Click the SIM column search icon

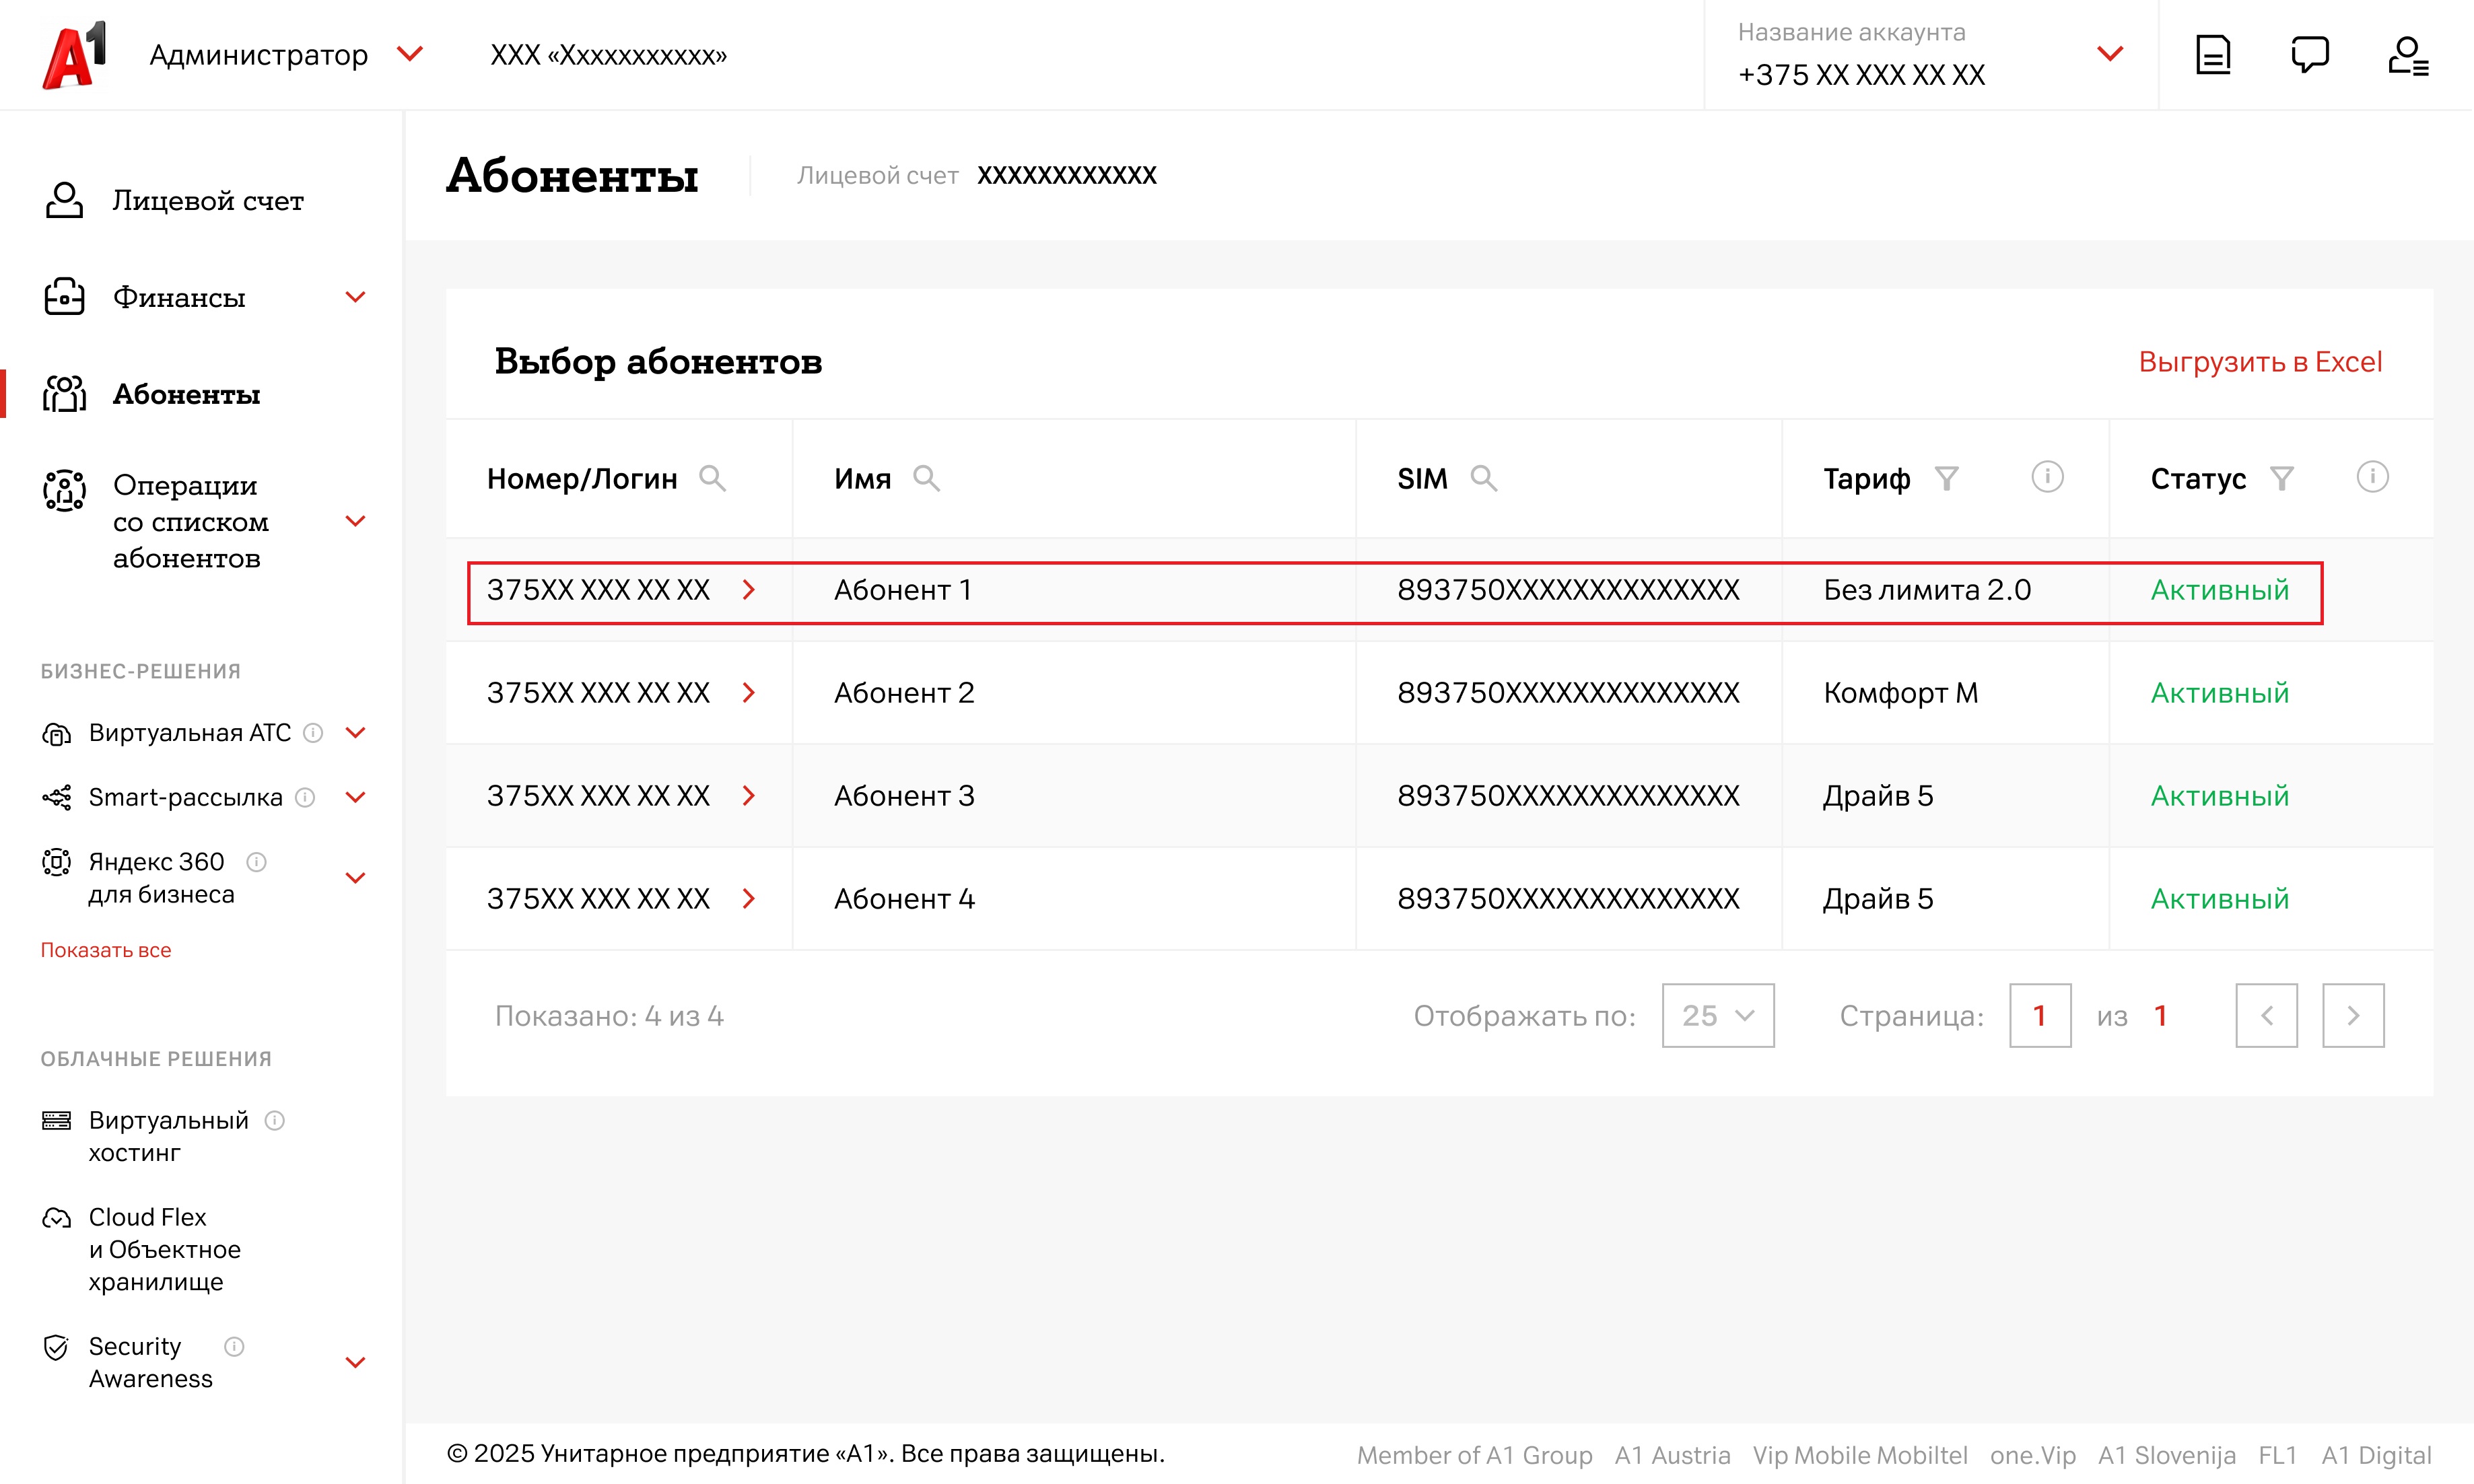click(x=1483, y=479)
